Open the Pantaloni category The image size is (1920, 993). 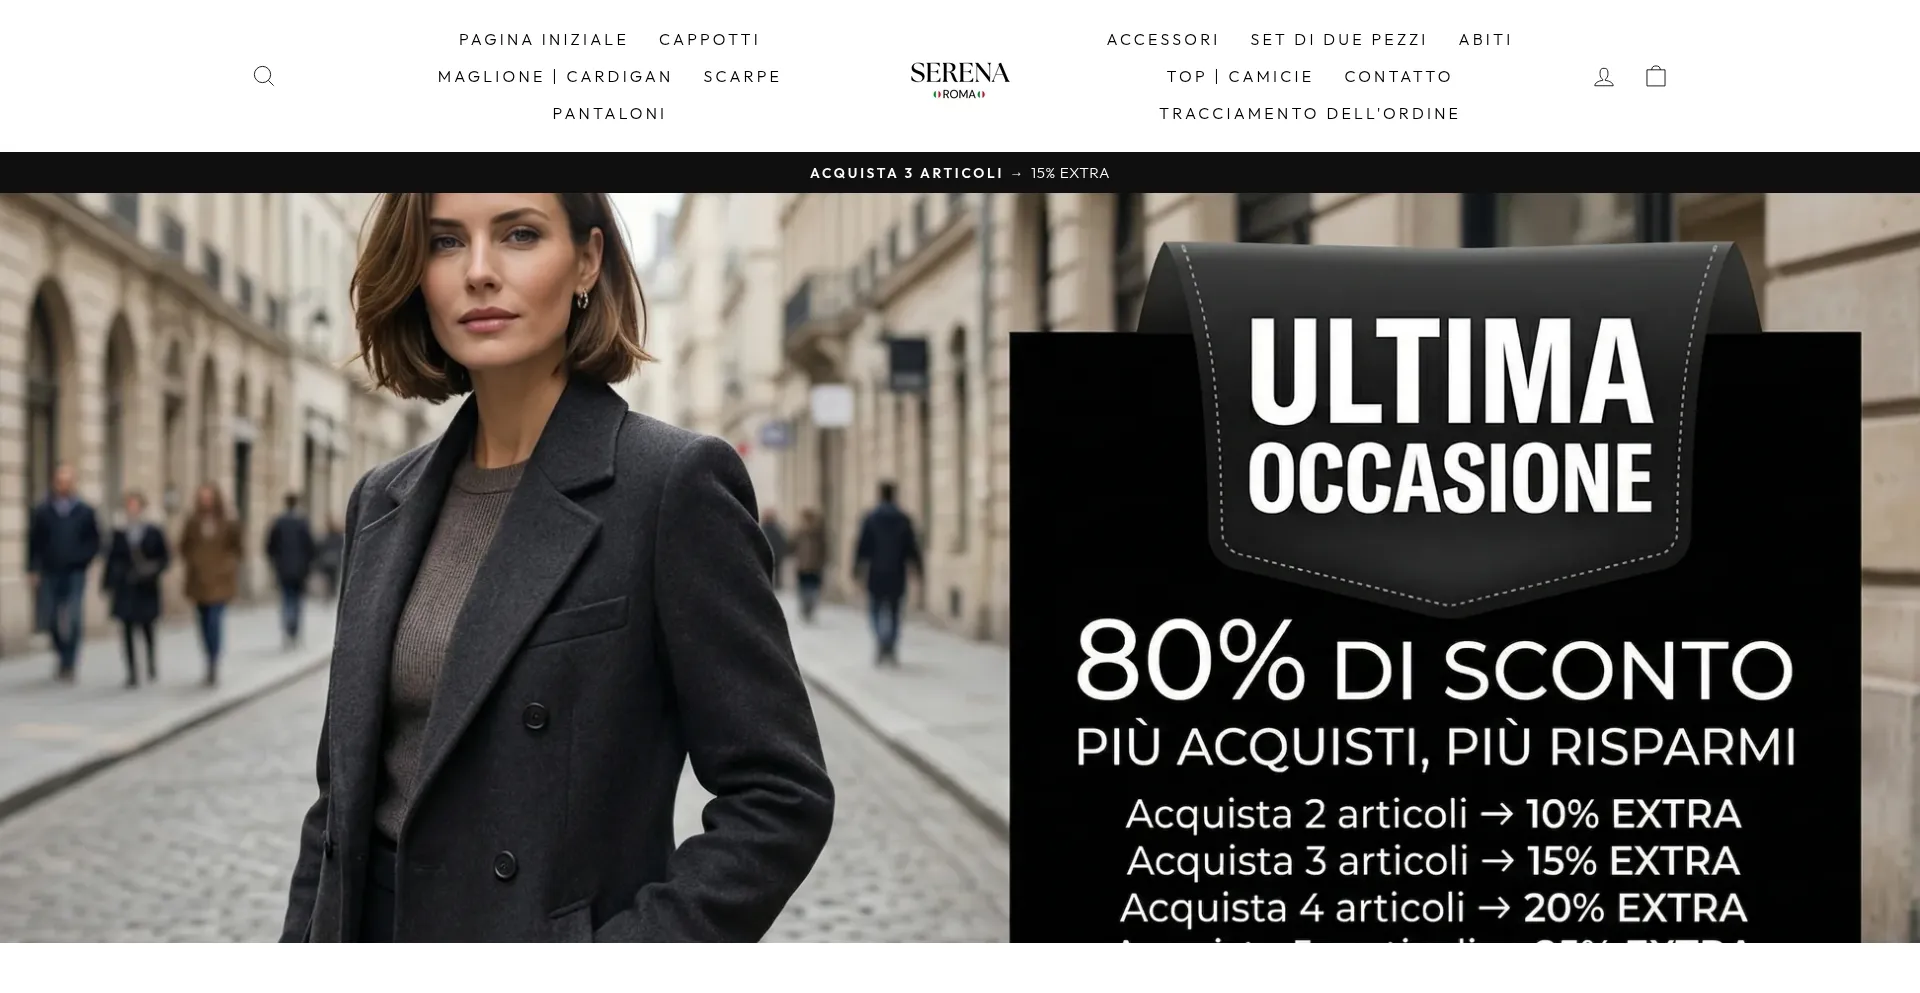(x=609, y=114)
